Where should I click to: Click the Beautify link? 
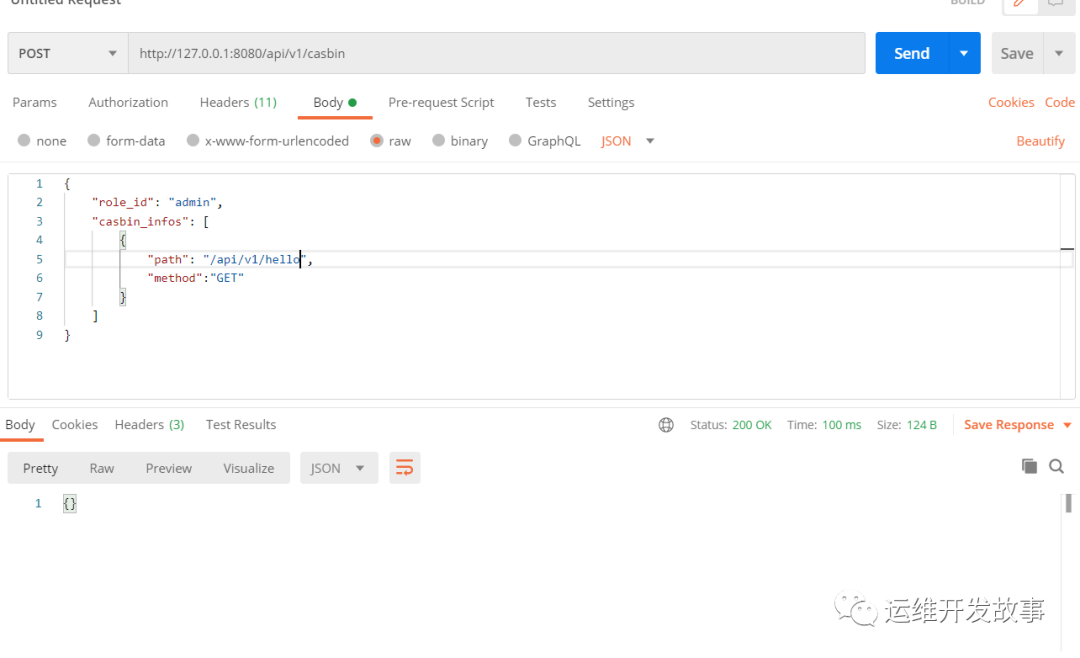pos(1041,141)
